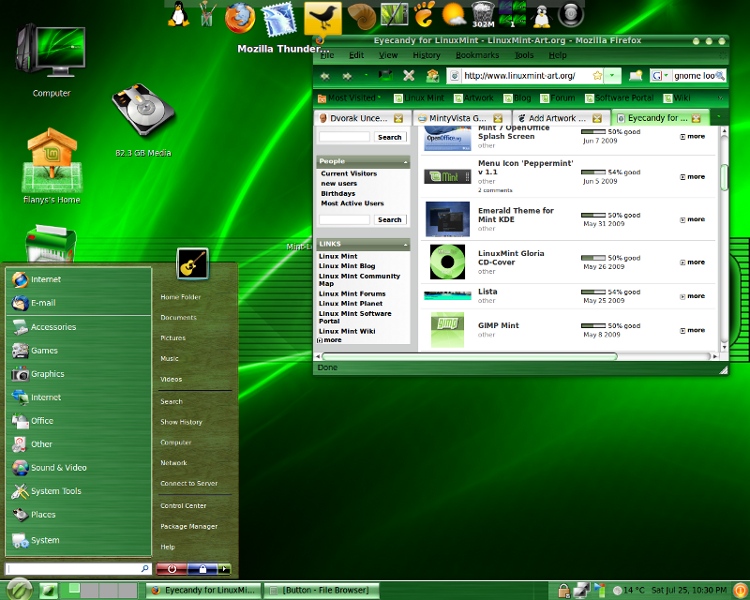Screen dimensions: 750x600
Task: Click Control Center in menu
Action: (183, 506)
